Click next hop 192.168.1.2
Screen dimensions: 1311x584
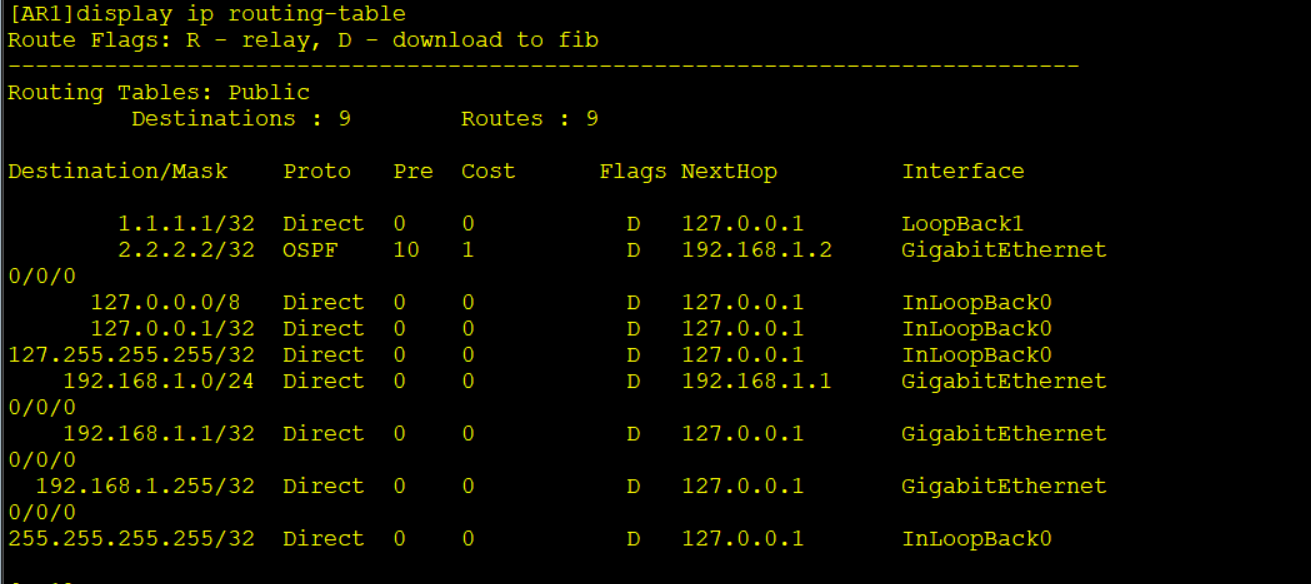[x=756, y=249]
